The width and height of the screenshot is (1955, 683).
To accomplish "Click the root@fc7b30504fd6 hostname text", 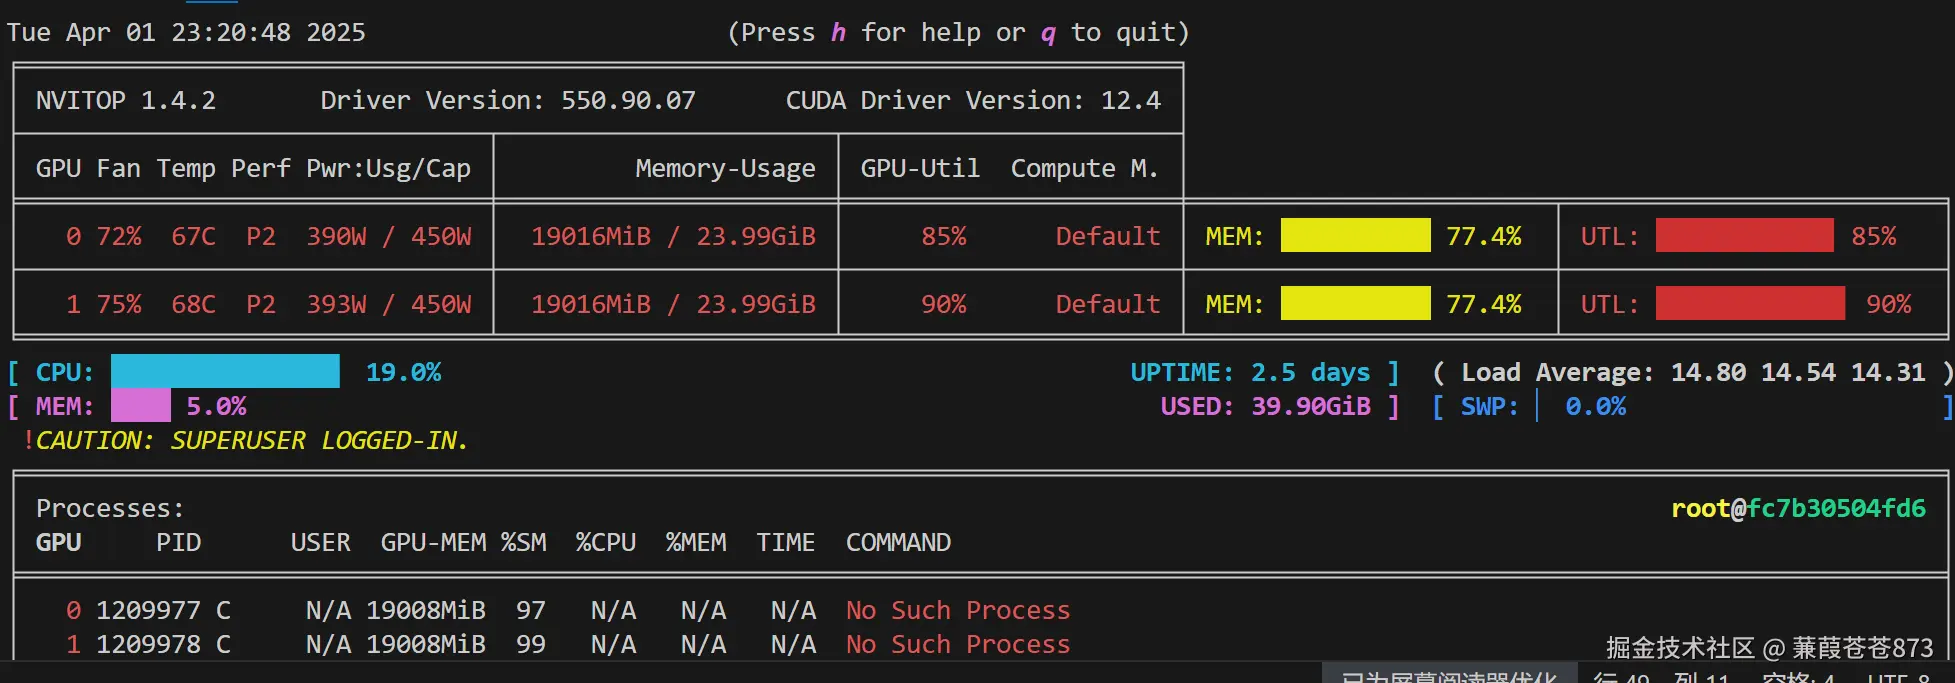I will click(1798, 508).
